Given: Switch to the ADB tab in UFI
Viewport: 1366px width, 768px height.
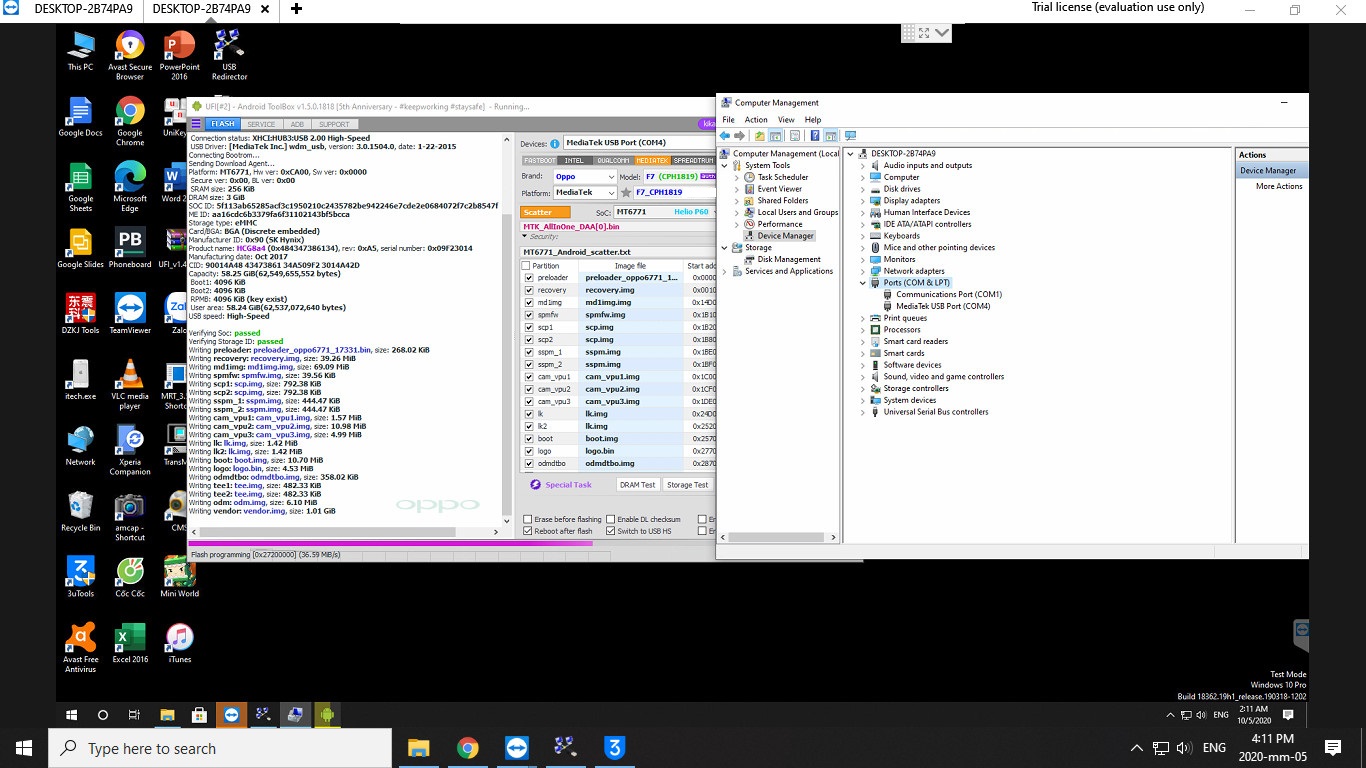Looking at the screenshot, I should 297,124.
